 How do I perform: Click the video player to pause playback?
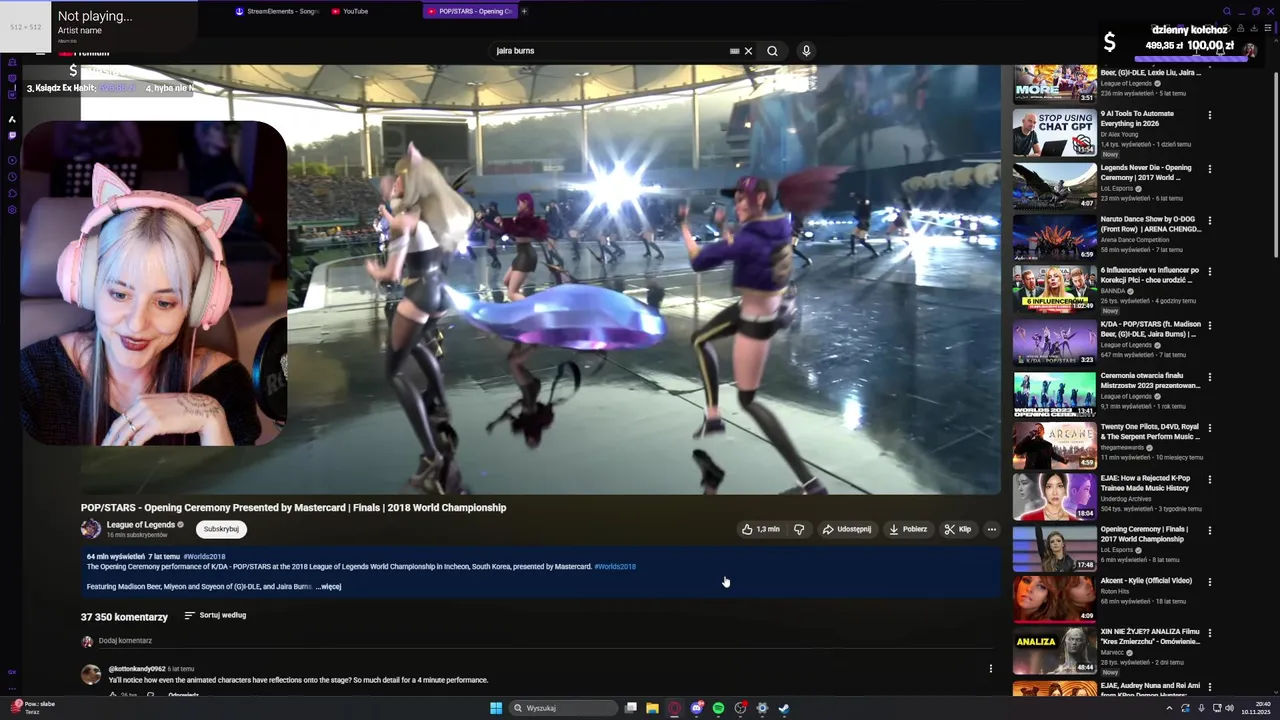point(540,280)
